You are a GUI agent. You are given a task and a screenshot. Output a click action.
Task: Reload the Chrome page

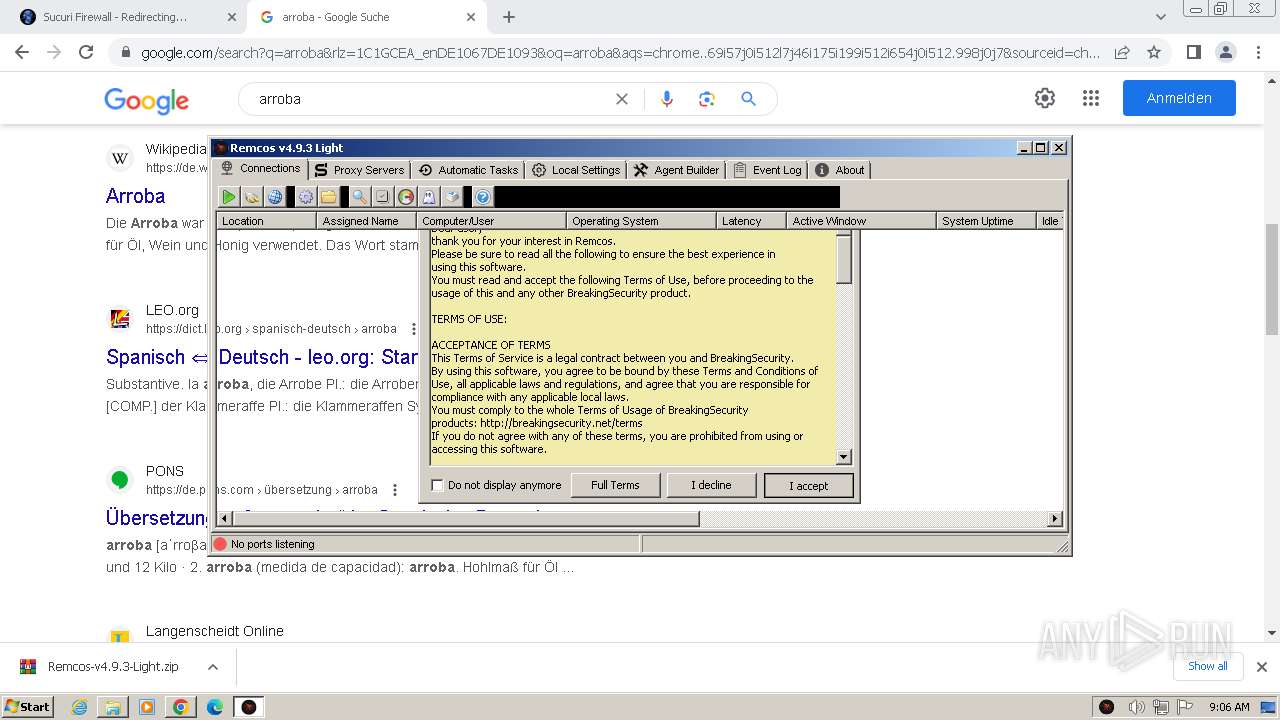pyautogui.click(x=86, y=52)
